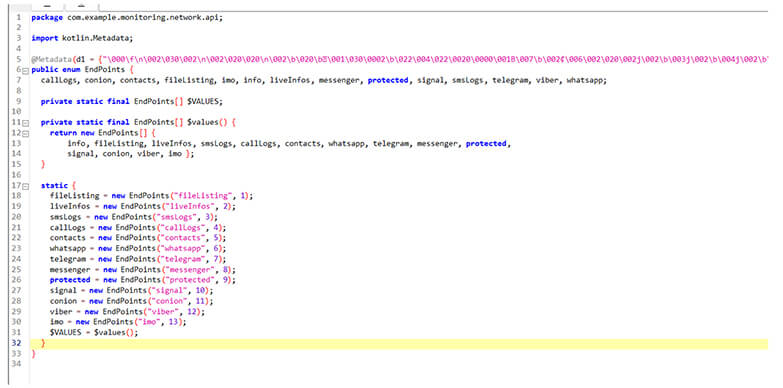
Task: Click line number 32 in the gutter
Action: click(x=18, y=344)
